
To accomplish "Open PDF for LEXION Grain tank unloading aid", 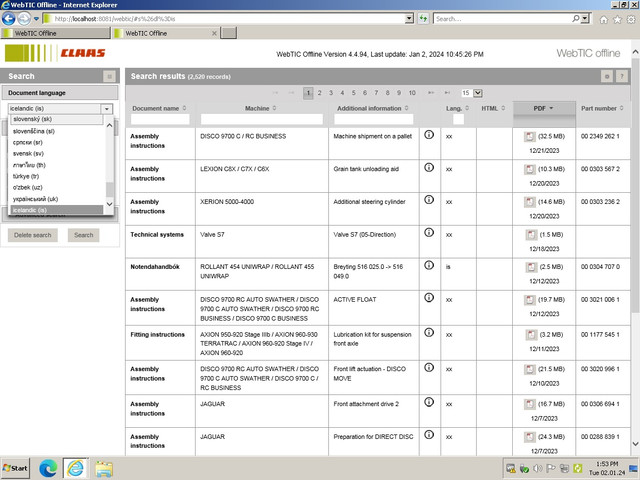I will click(x=529, y=169).
